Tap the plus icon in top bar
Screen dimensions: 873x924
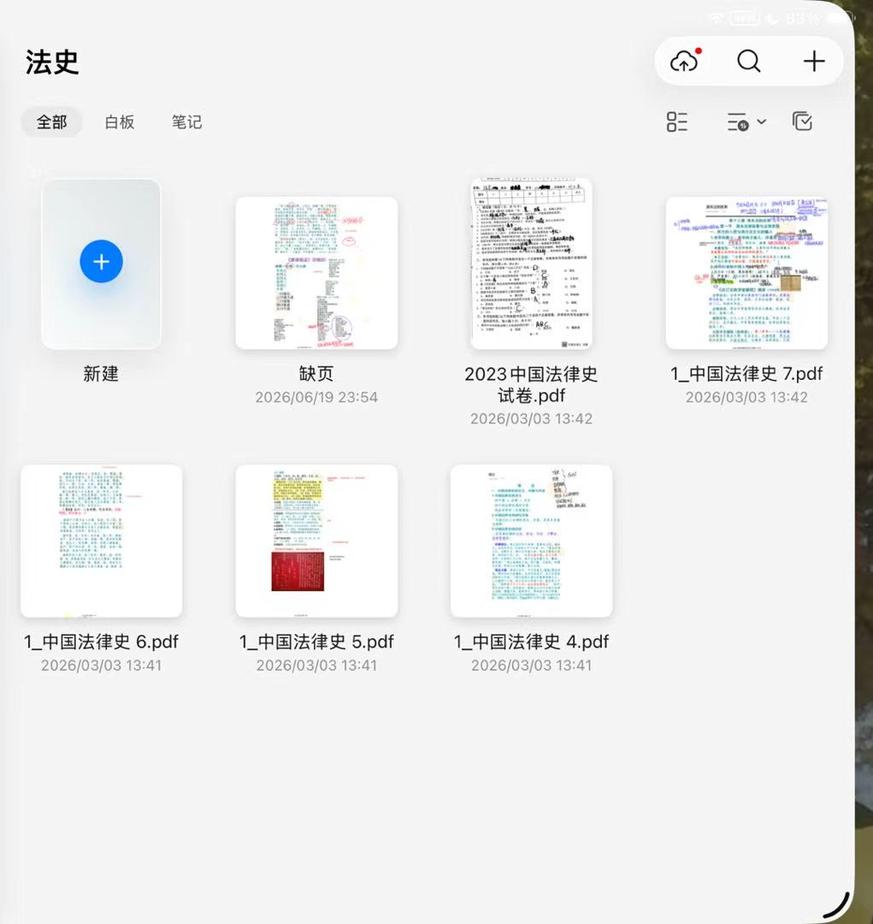[x=814, y=61]
